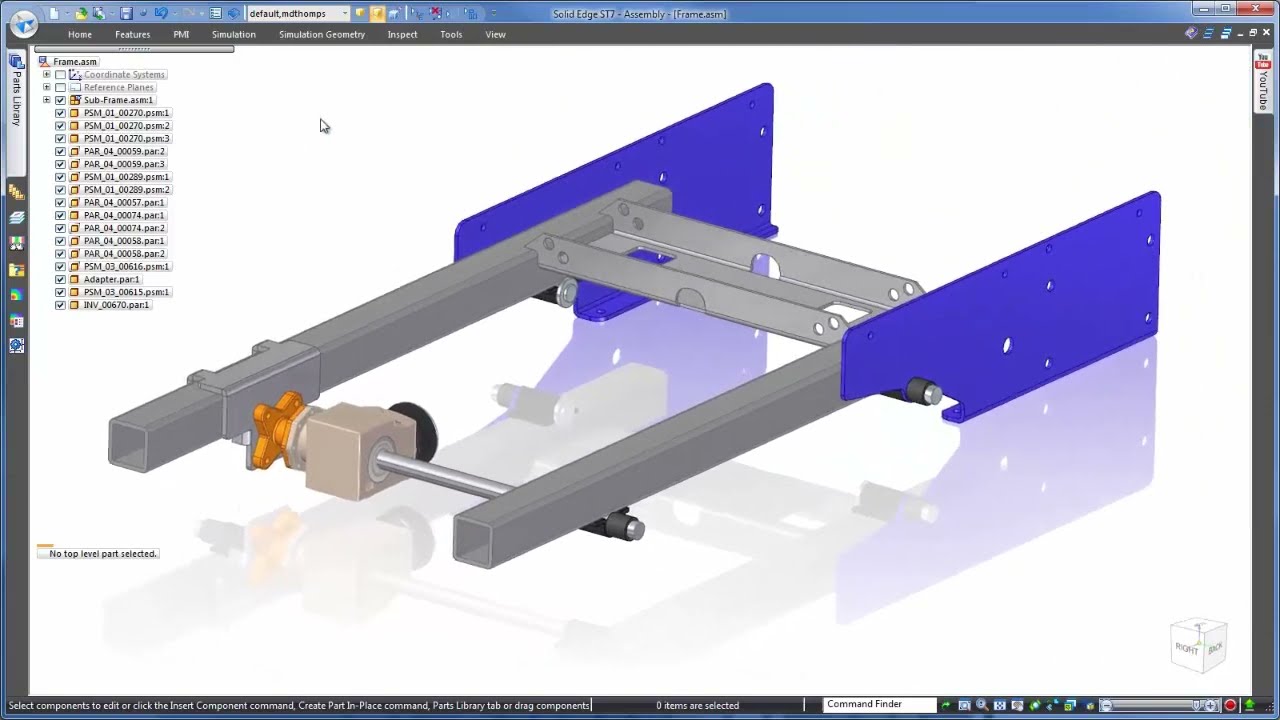The height and width of the screenshot is (720, 1280).
Task: Select PSM_03_00615.psm:1 in tree
Action: [x=127, y=292]
